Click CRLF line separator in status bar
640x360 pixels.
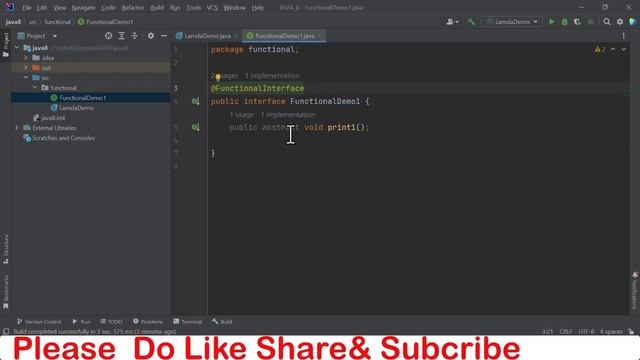pyautogui.click(x=566, y=331)
